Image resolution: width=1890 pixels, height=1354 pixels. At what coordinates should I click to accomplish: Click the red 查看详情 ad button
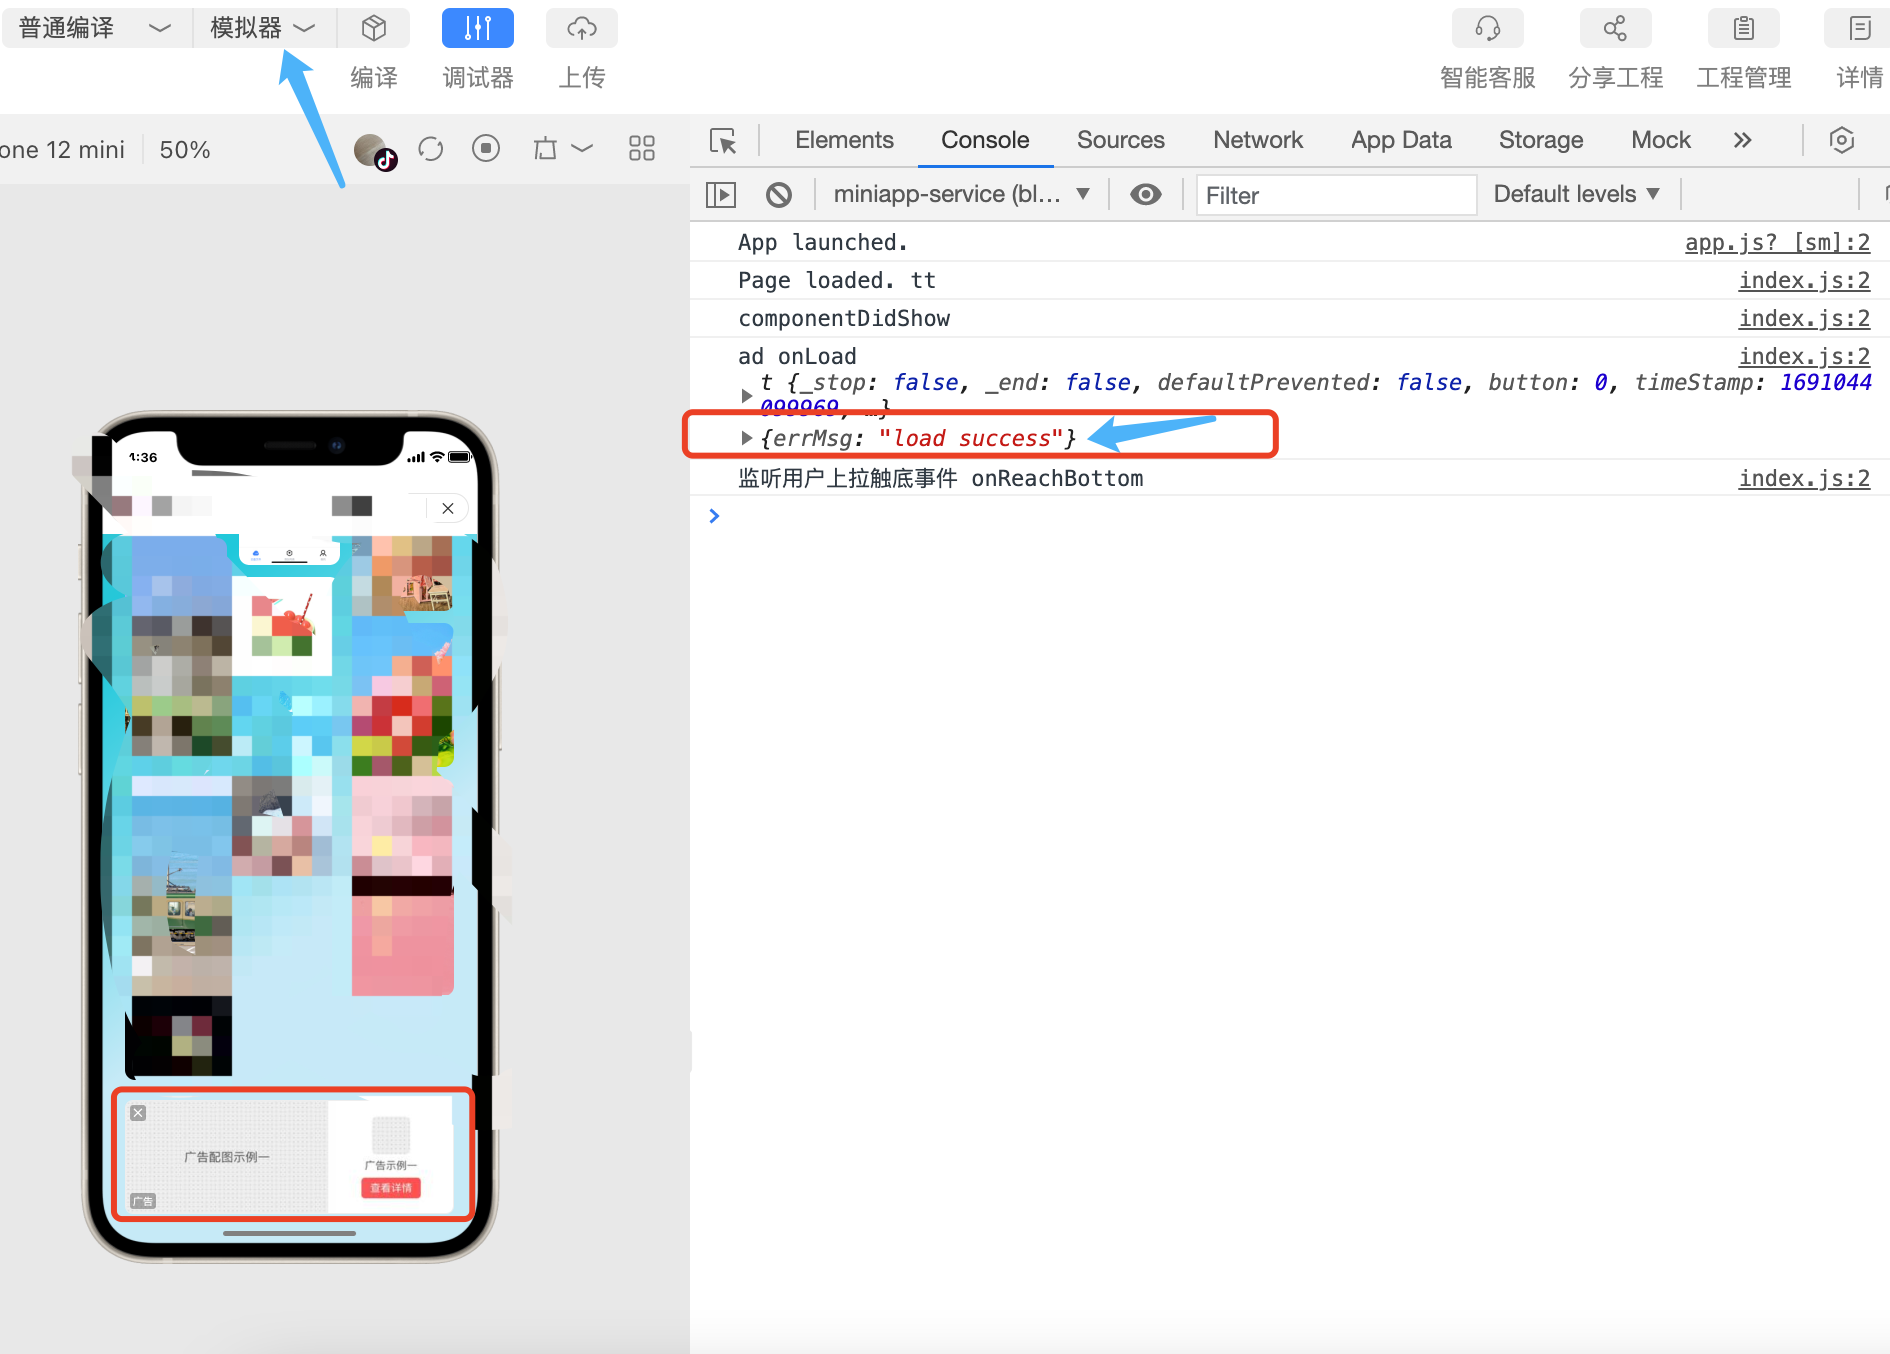coord(390,1188)
